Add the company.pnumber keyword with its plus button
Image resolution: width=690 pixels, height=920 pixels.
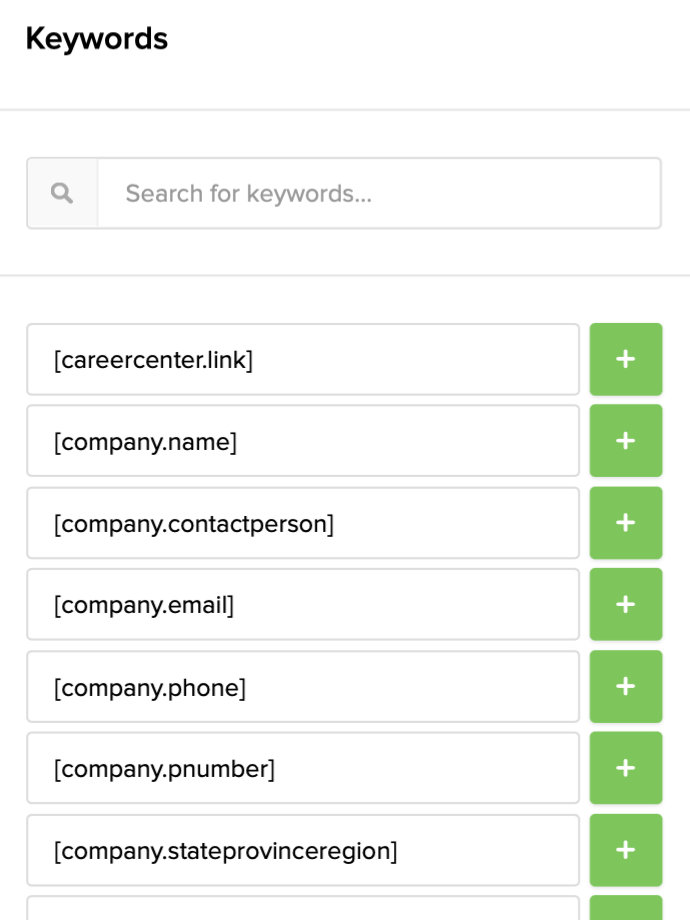tap(625, 767)
